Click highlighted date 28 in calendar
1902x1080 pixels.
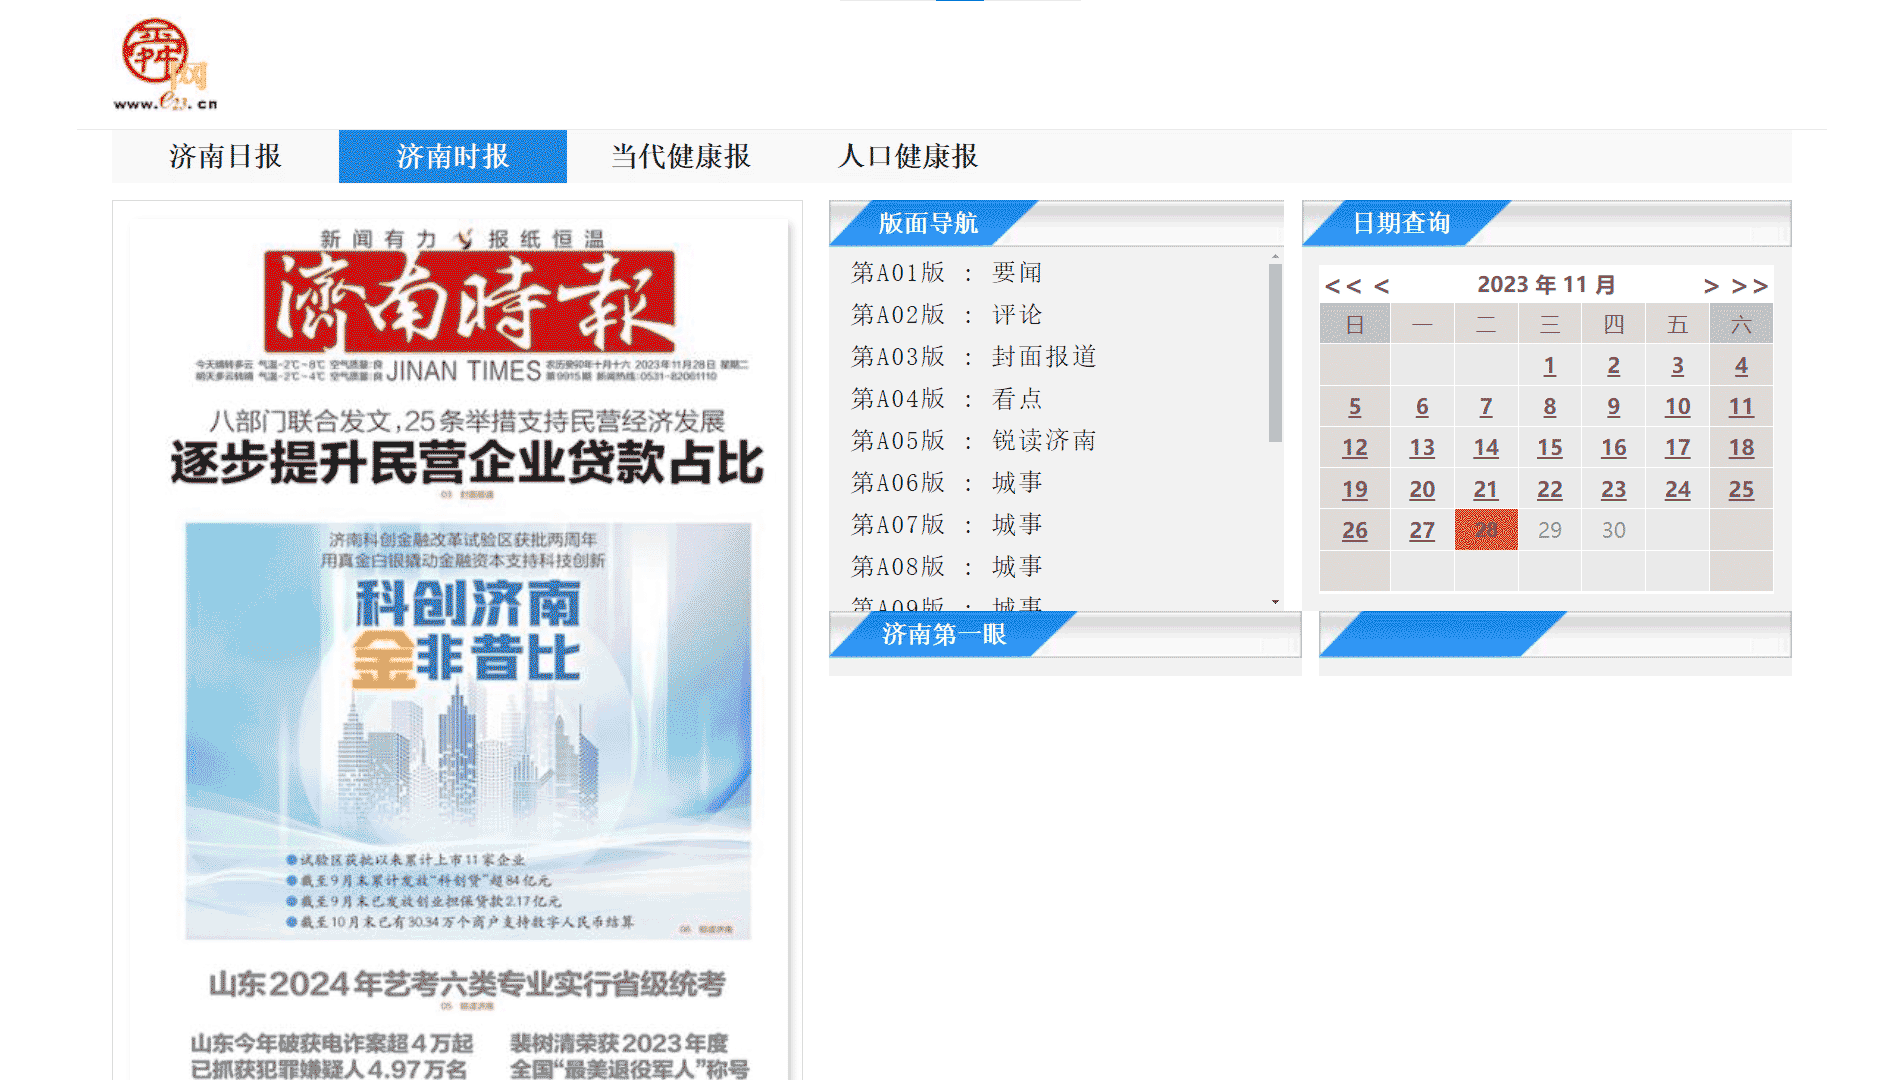tap(1486, 530)
